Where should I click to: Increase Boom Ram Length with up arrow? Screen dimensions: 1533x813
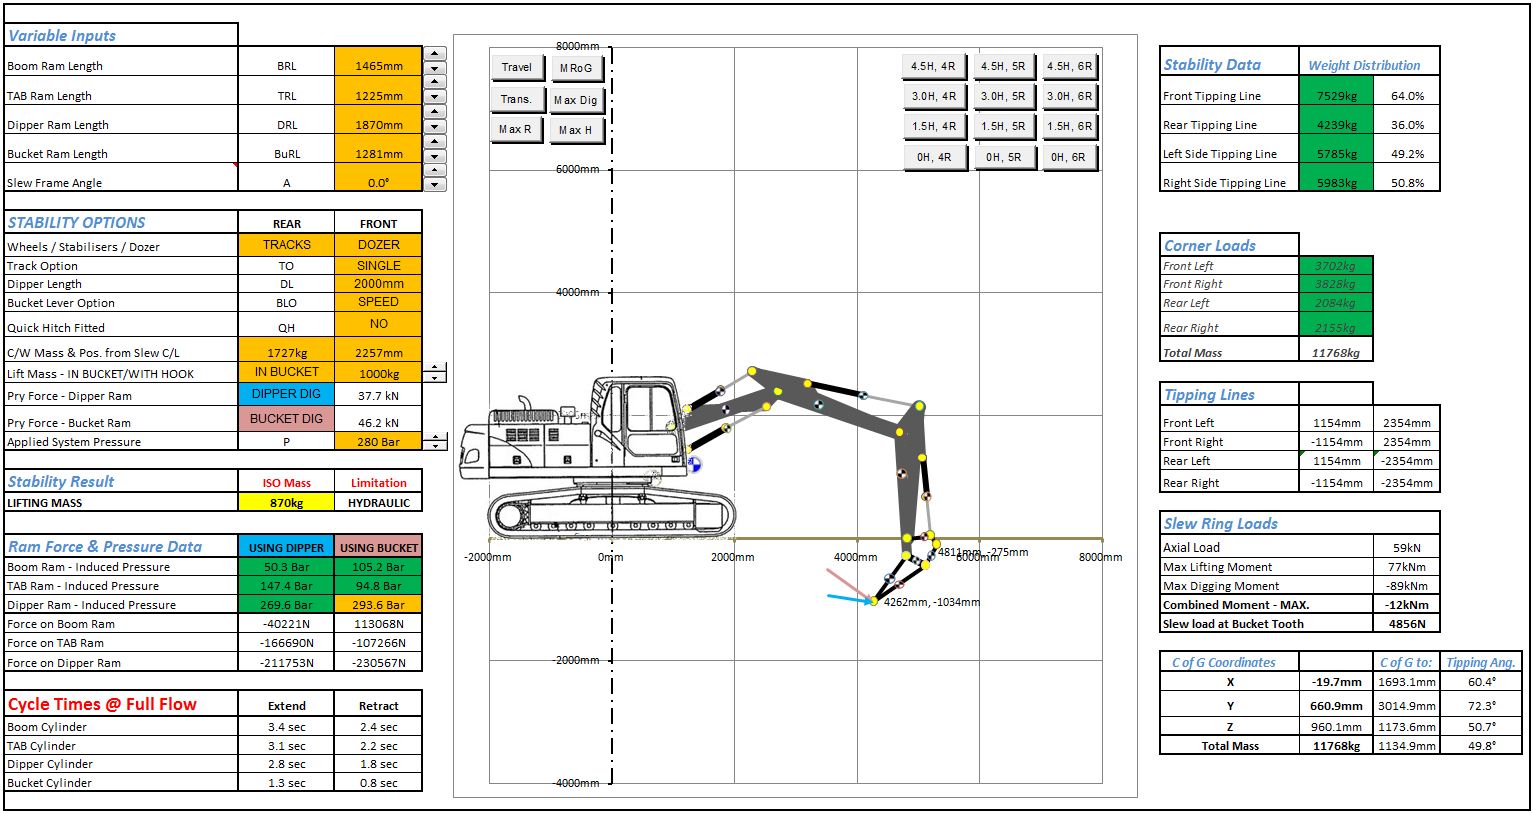tap(434, 54)
